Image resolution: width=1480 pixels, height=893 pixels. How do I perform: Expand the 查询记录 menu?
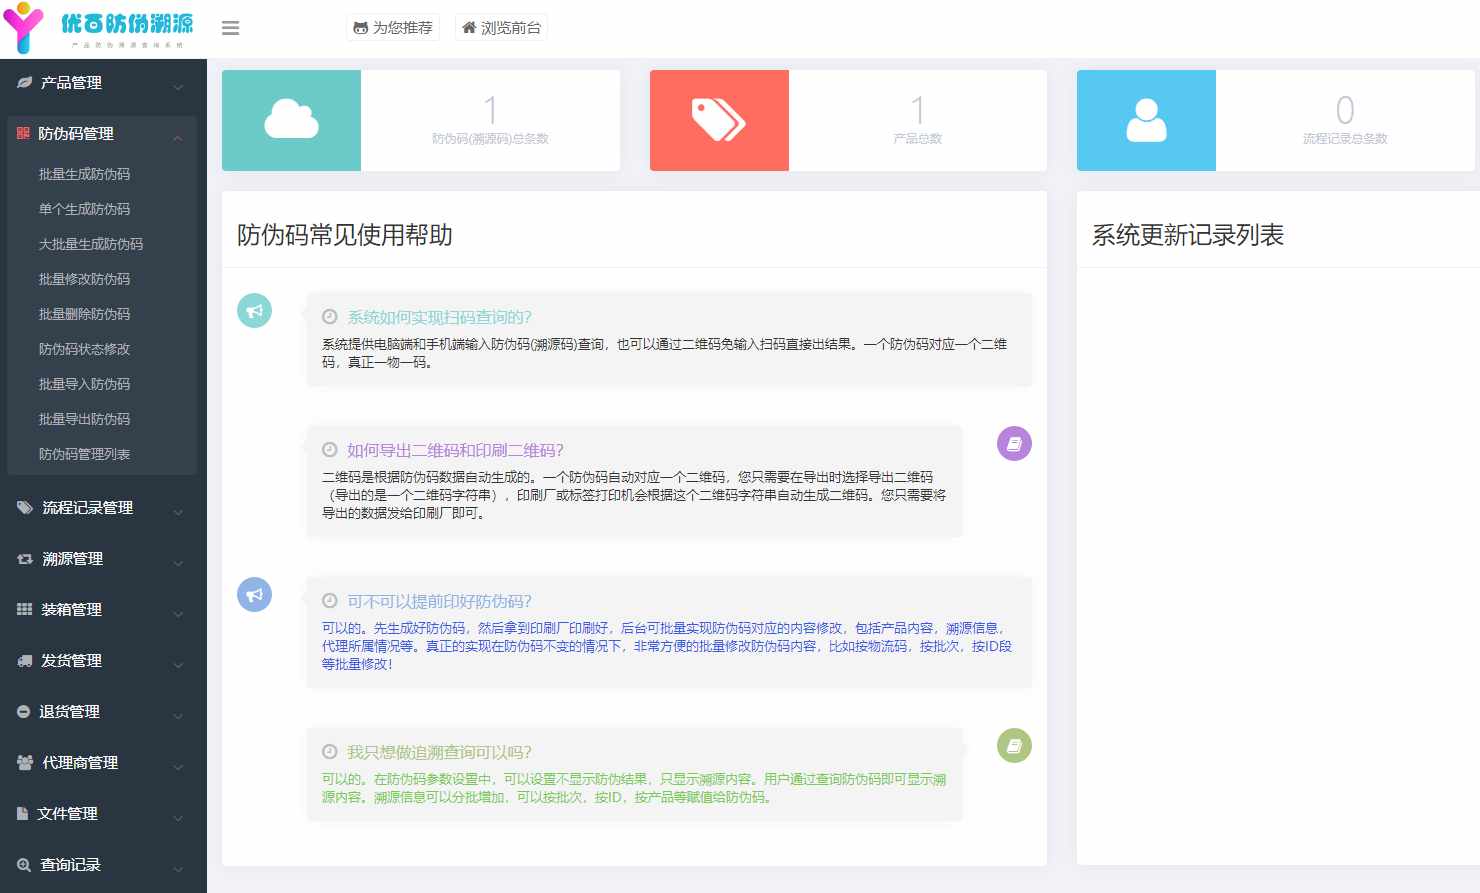click(100, 865)
